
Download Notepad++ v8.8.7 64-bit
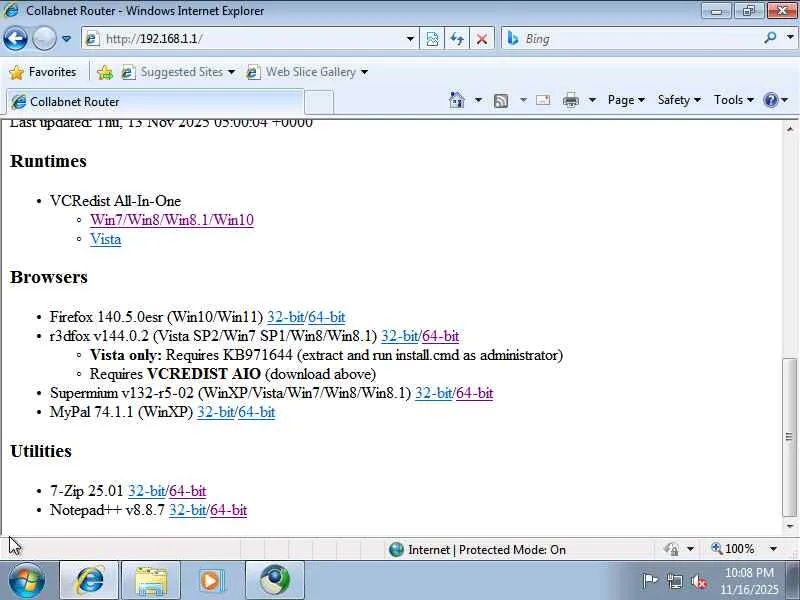[228, 510]
